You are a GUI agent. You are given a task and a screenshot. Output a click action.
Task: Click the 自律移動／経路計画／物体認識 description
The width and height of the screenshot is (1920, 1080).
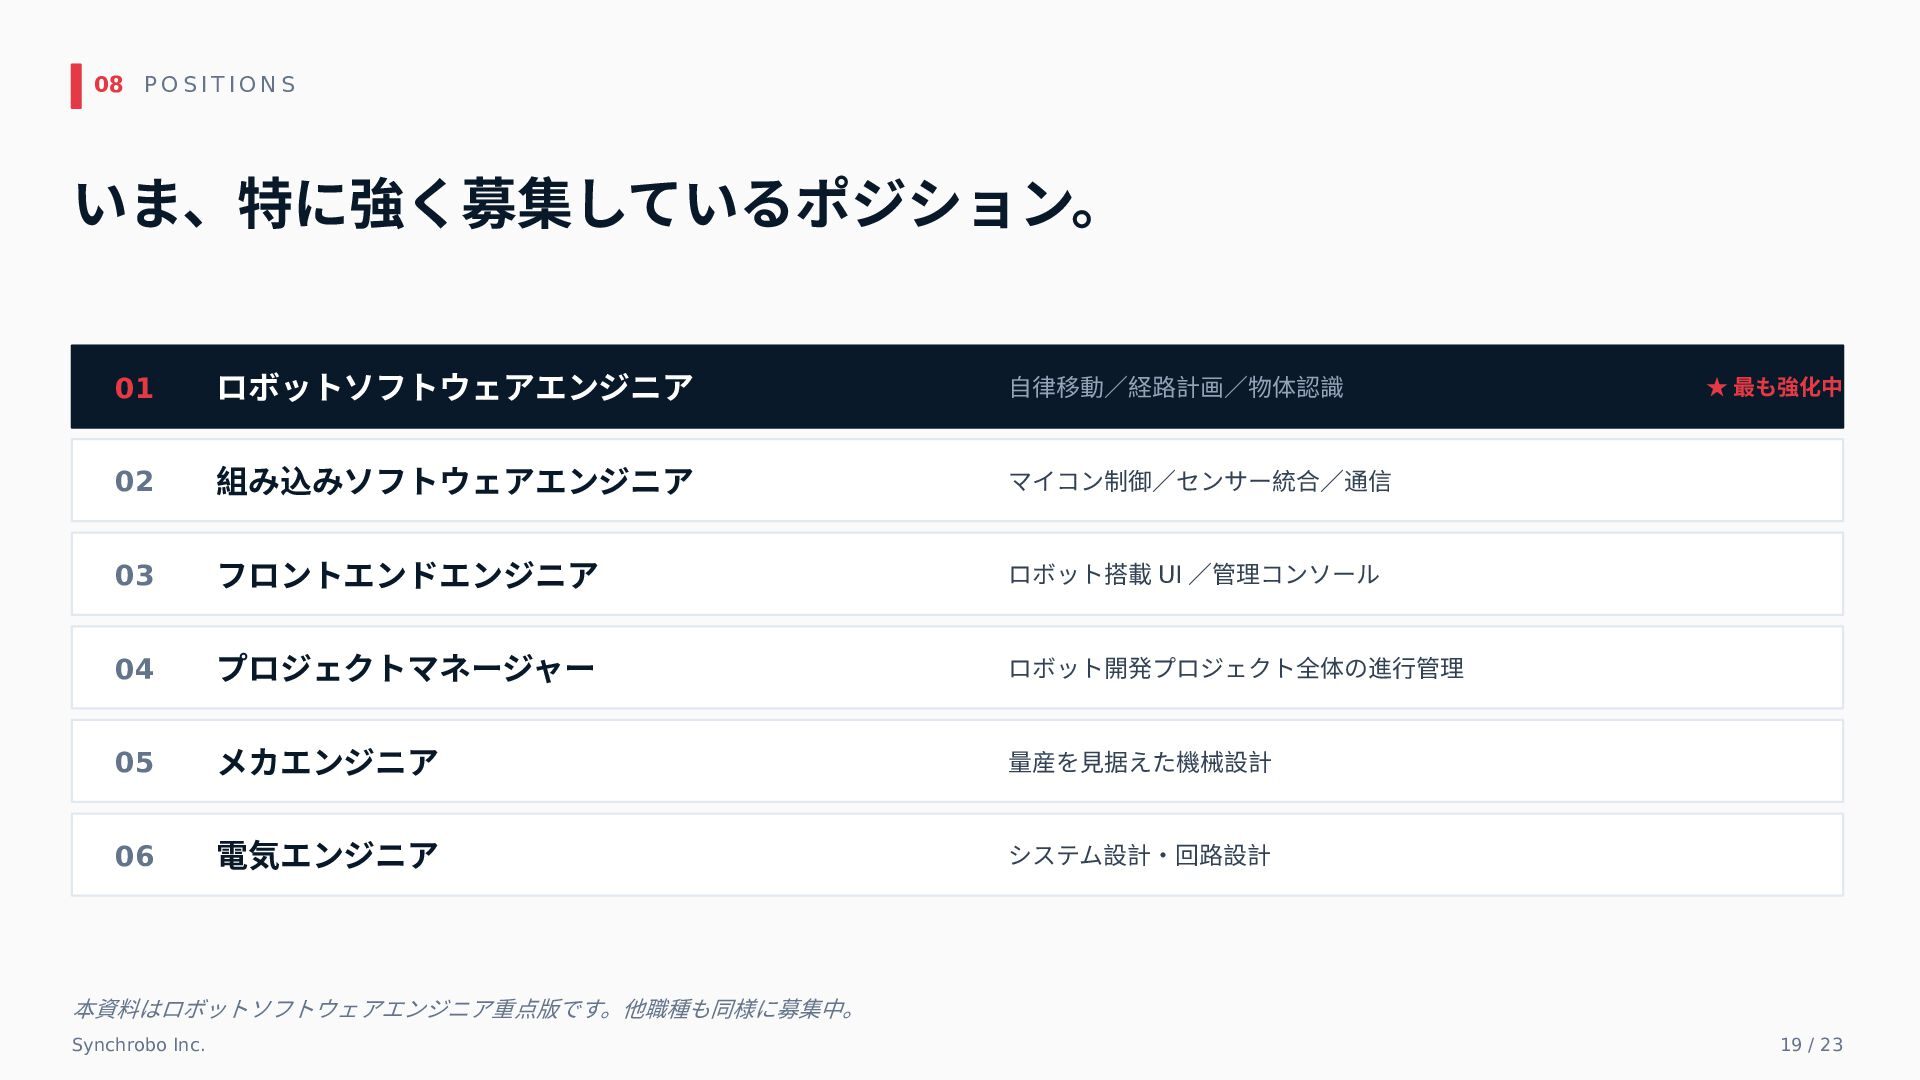point(1175,387)
